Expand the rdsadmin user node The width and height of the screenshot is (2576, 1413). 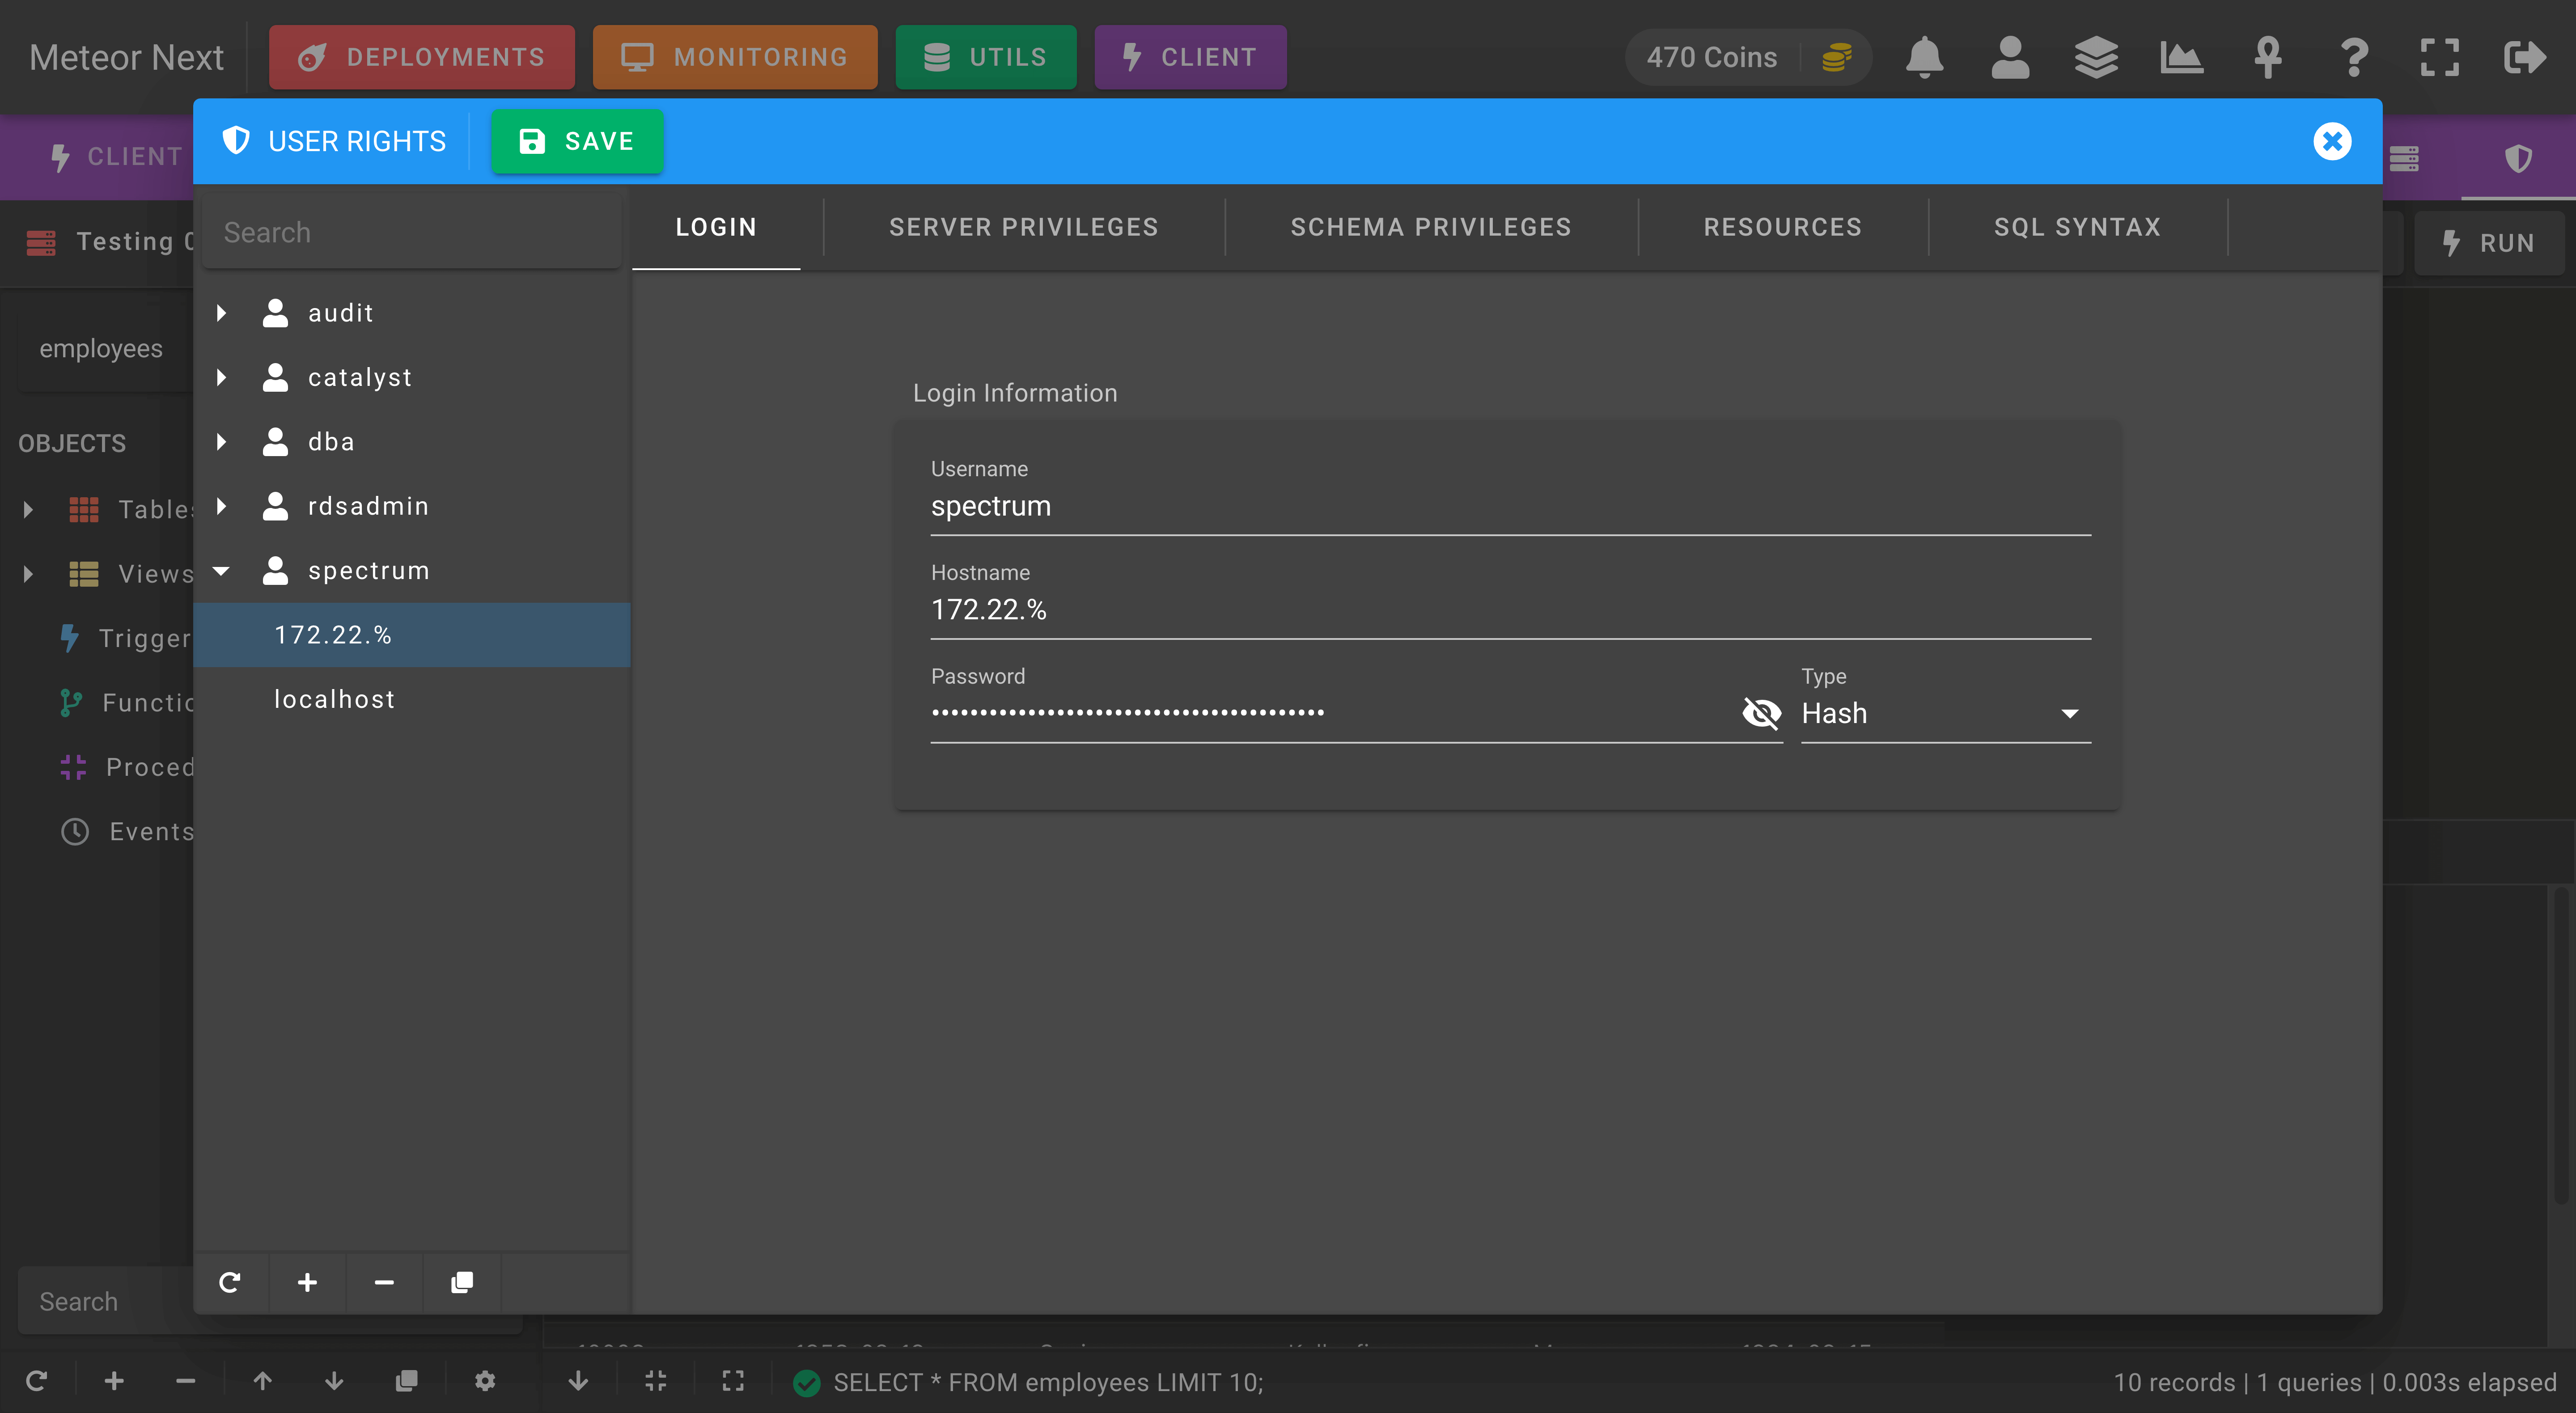[x=222, y=506]
